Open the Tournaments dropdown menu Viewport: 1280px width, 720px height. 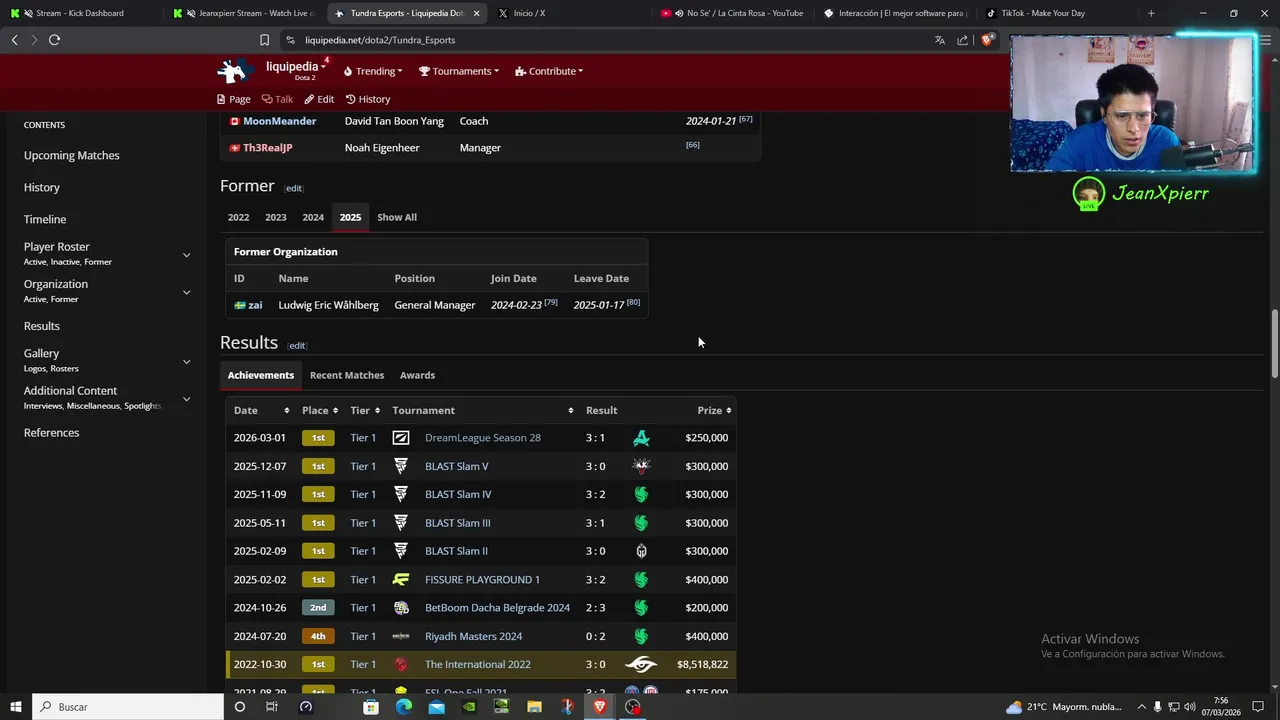pyautogui.click(x=459, y=71)
